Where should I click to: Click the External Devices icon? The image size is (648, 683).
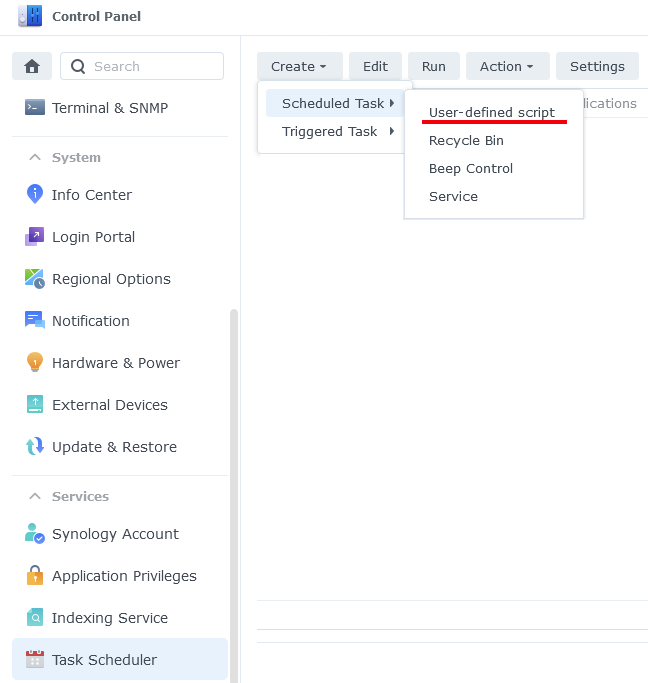[x=35, y=405]
